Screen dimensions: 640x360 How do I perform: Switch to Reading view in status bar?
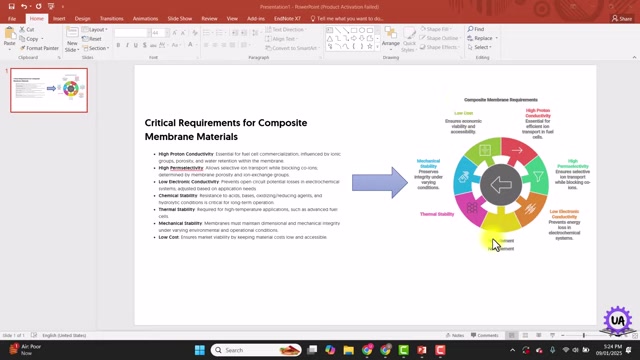(539, 335)
